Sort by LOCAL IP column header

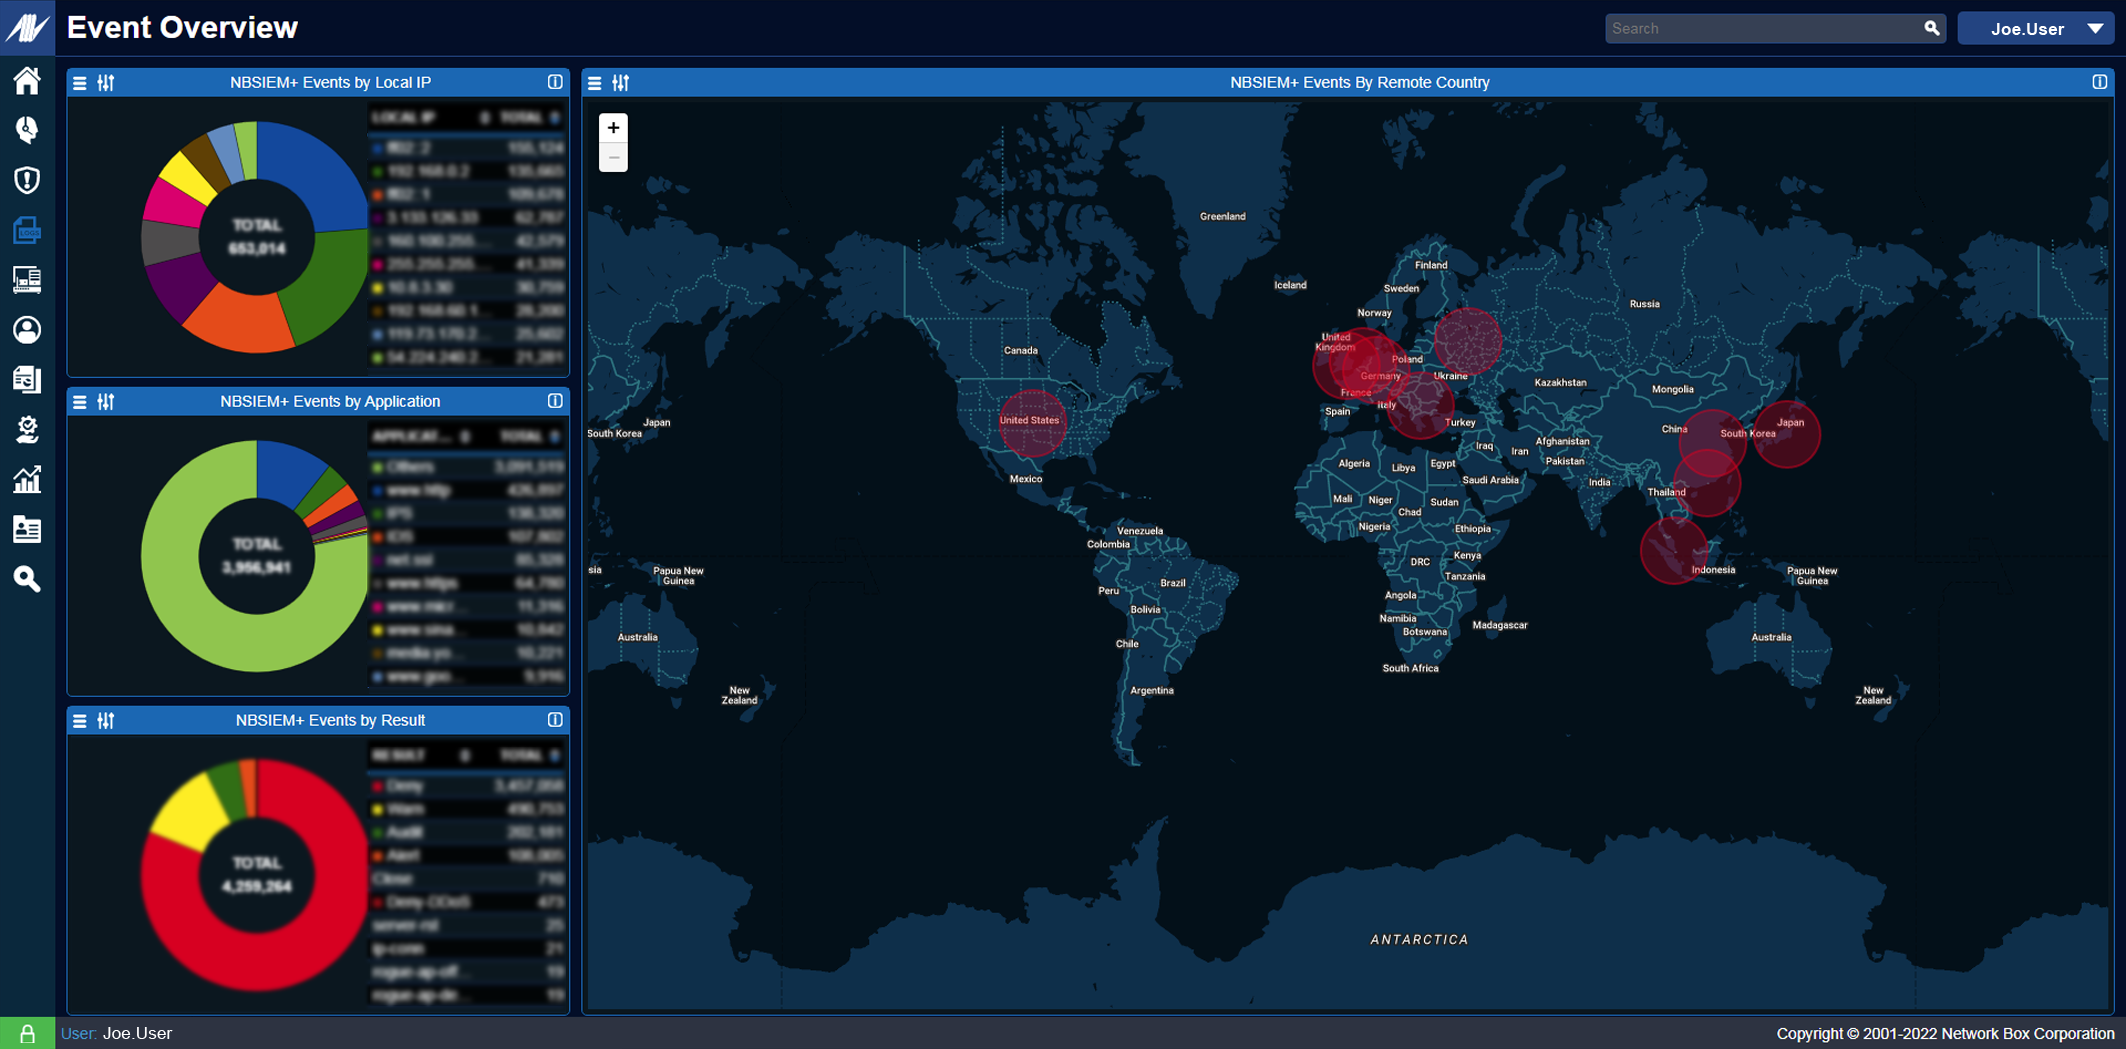(x=403, y=118)
